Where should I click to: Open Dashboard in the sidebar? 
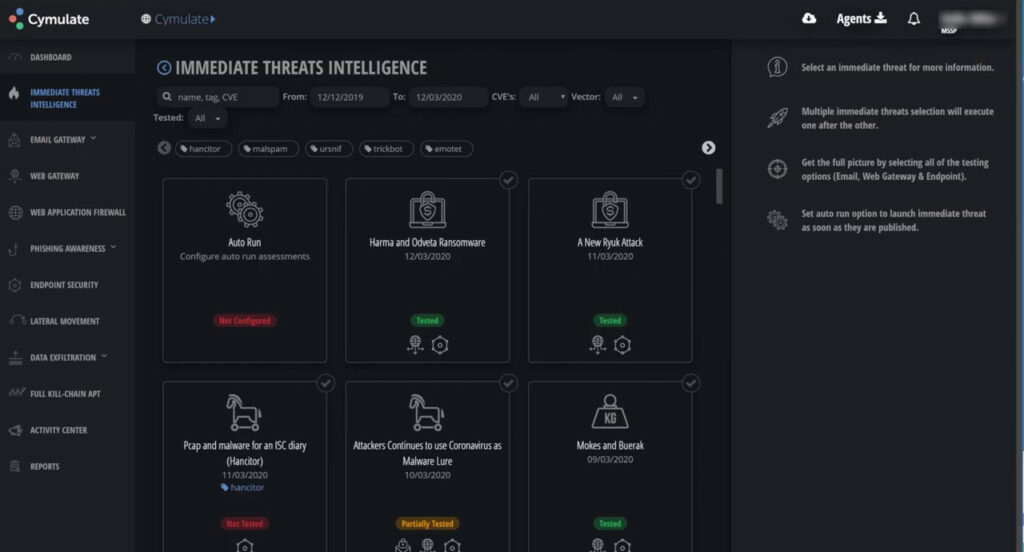50,57
